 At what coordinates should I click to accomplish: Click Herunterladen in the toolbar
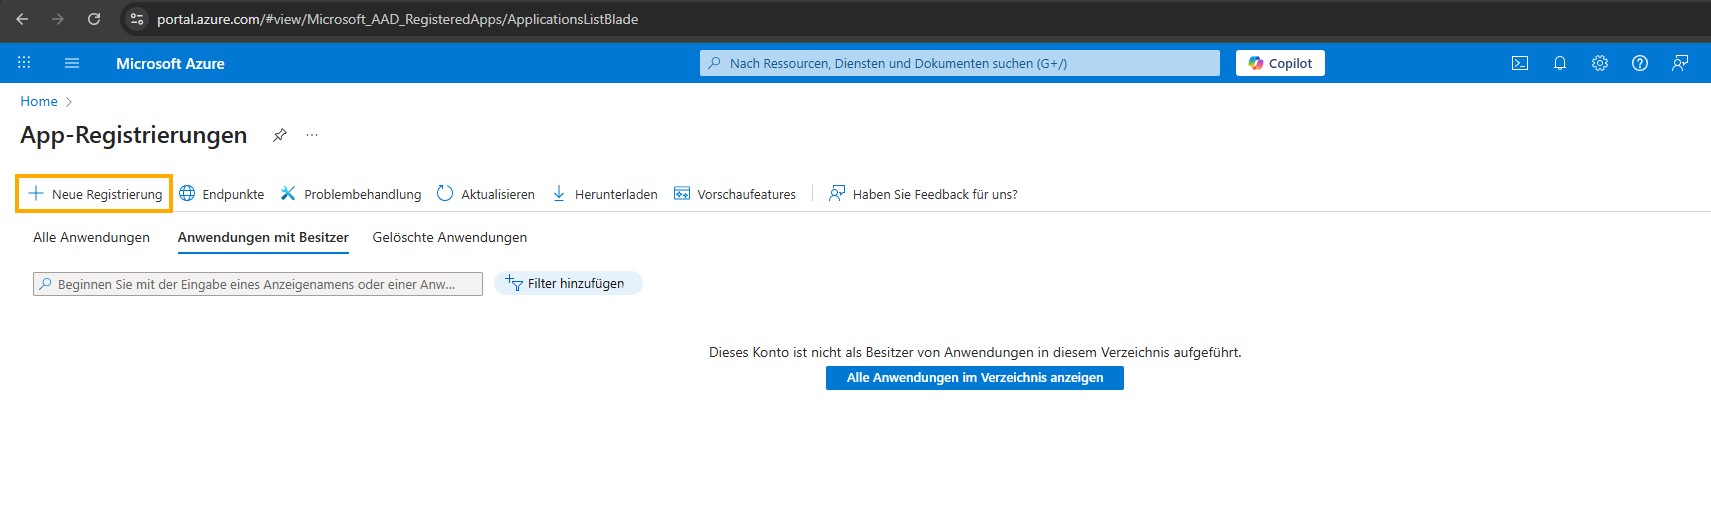(605, 194)
